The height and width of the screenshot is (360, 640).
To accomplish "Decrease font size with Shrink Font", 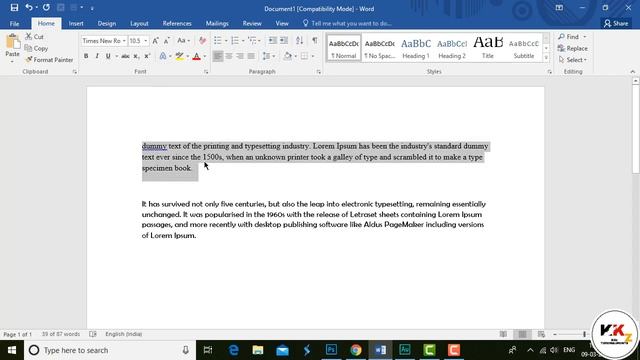I will [167, 41].
